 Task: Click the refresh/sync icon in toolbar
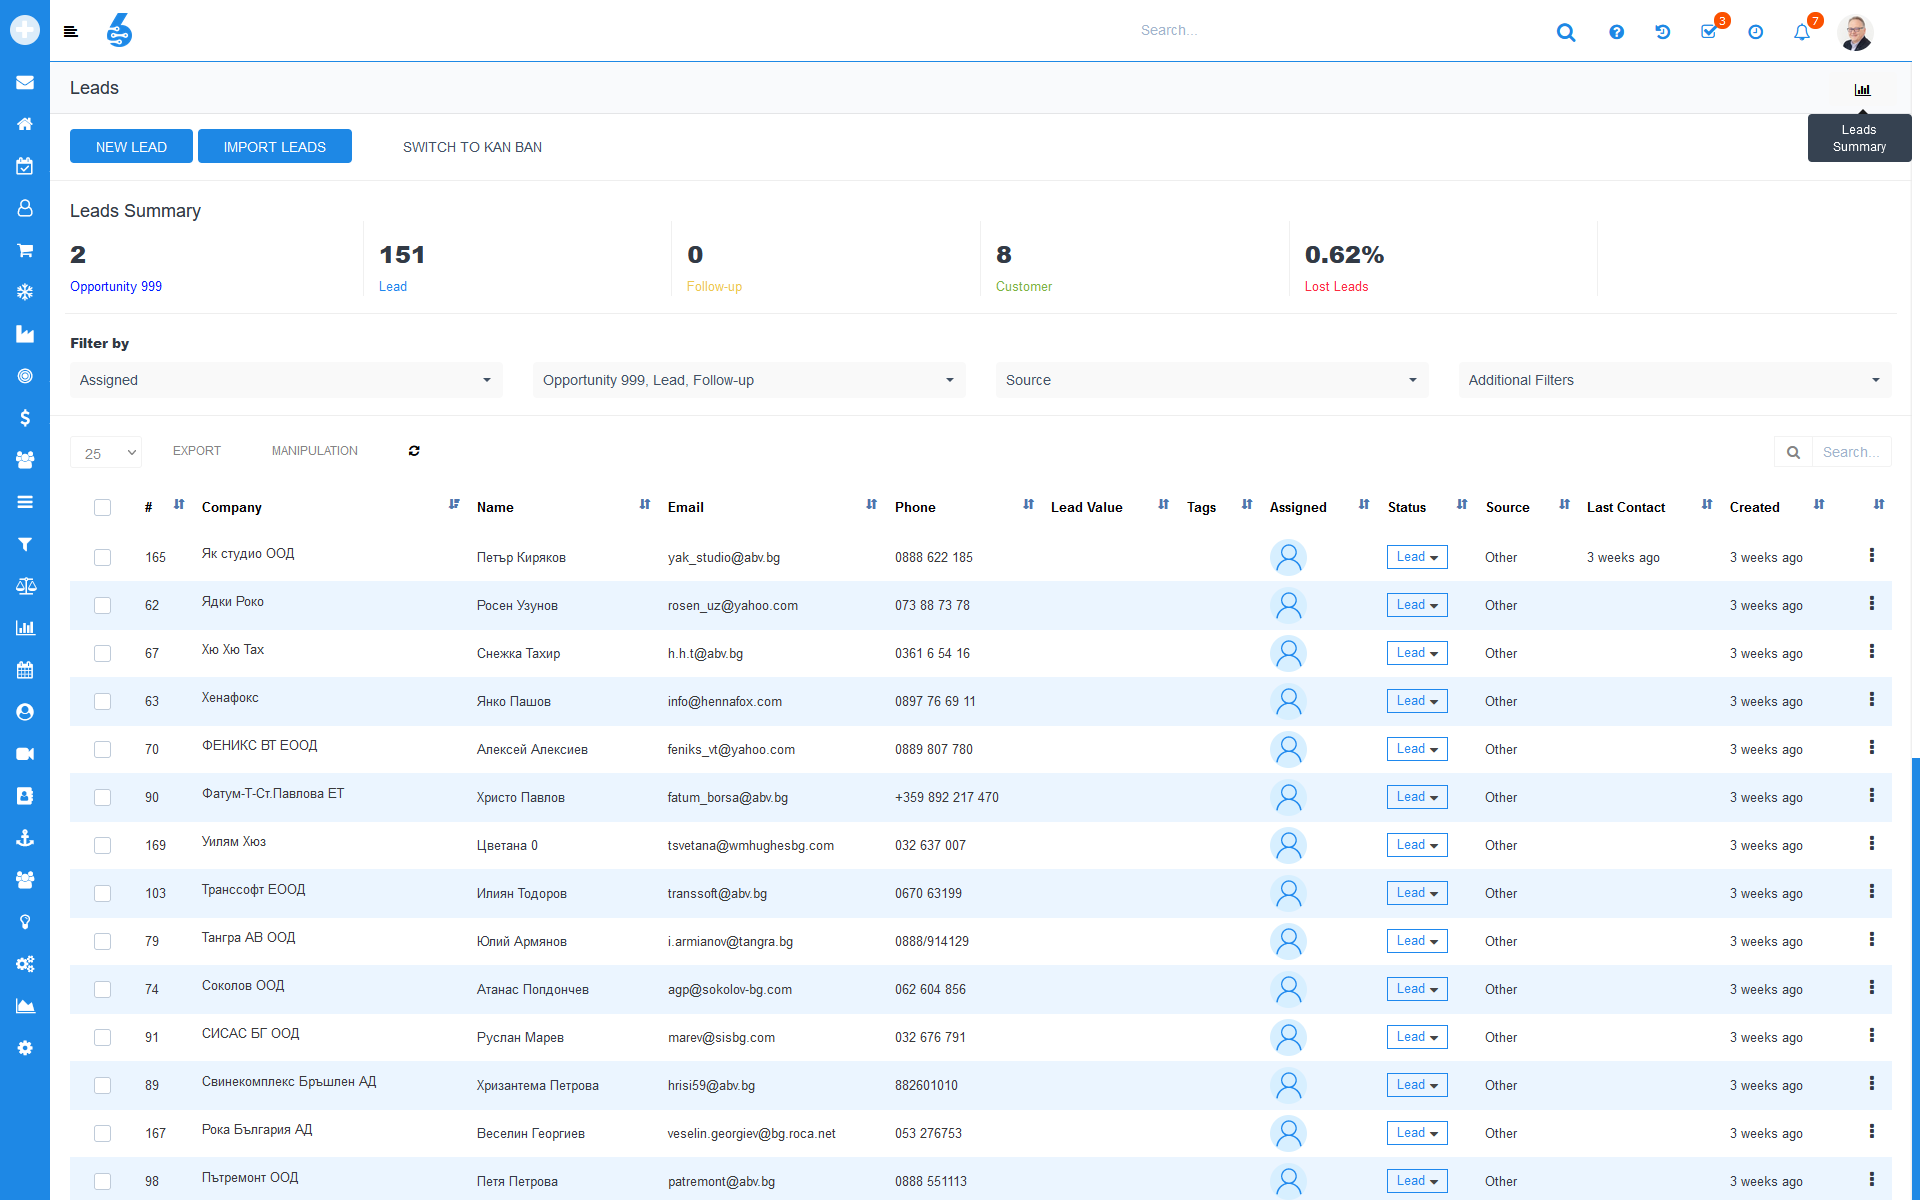click(x=413, y=451)
